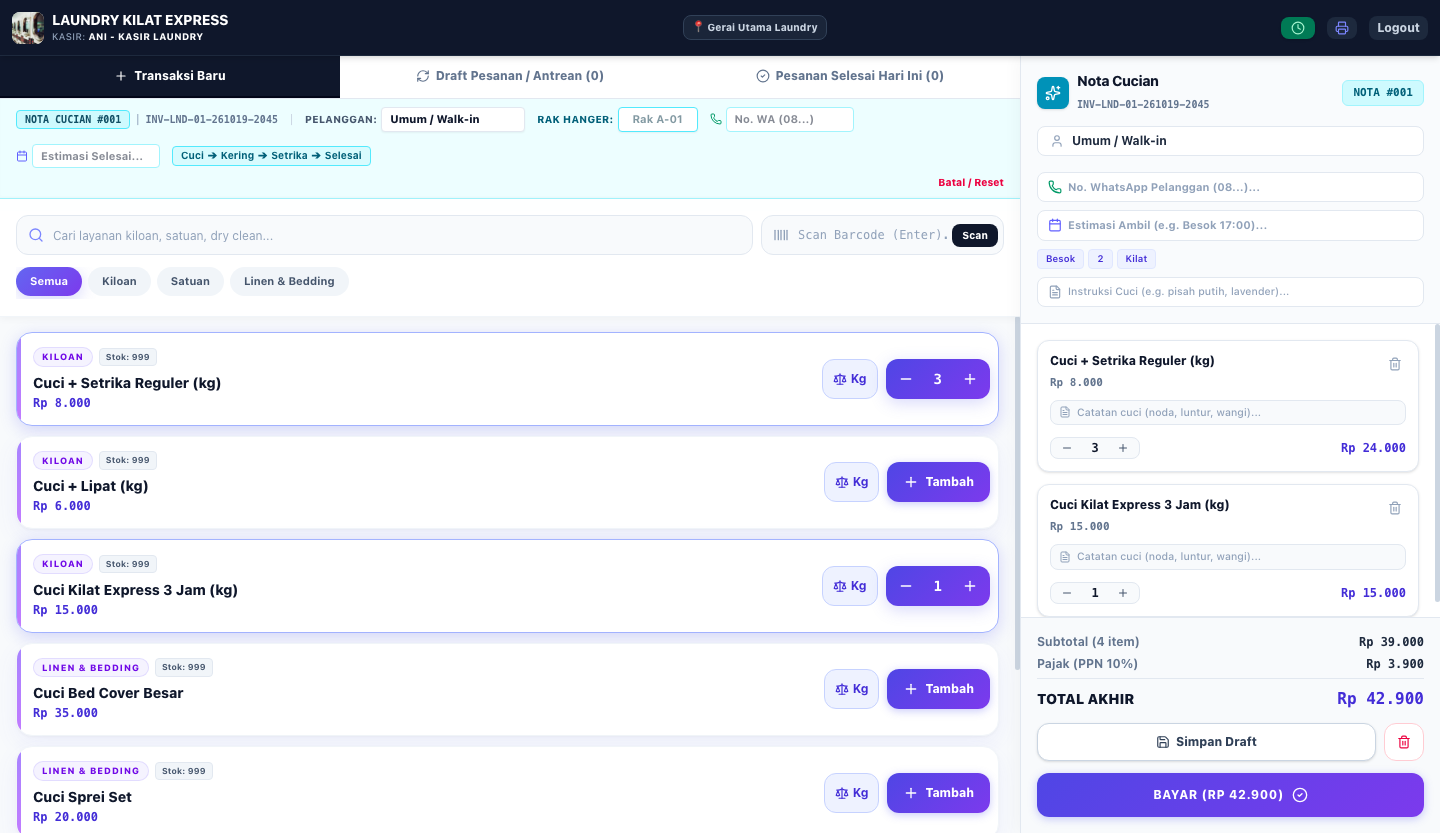
Task: Click the Batal / Reset link
Action: tap(971, 183)
